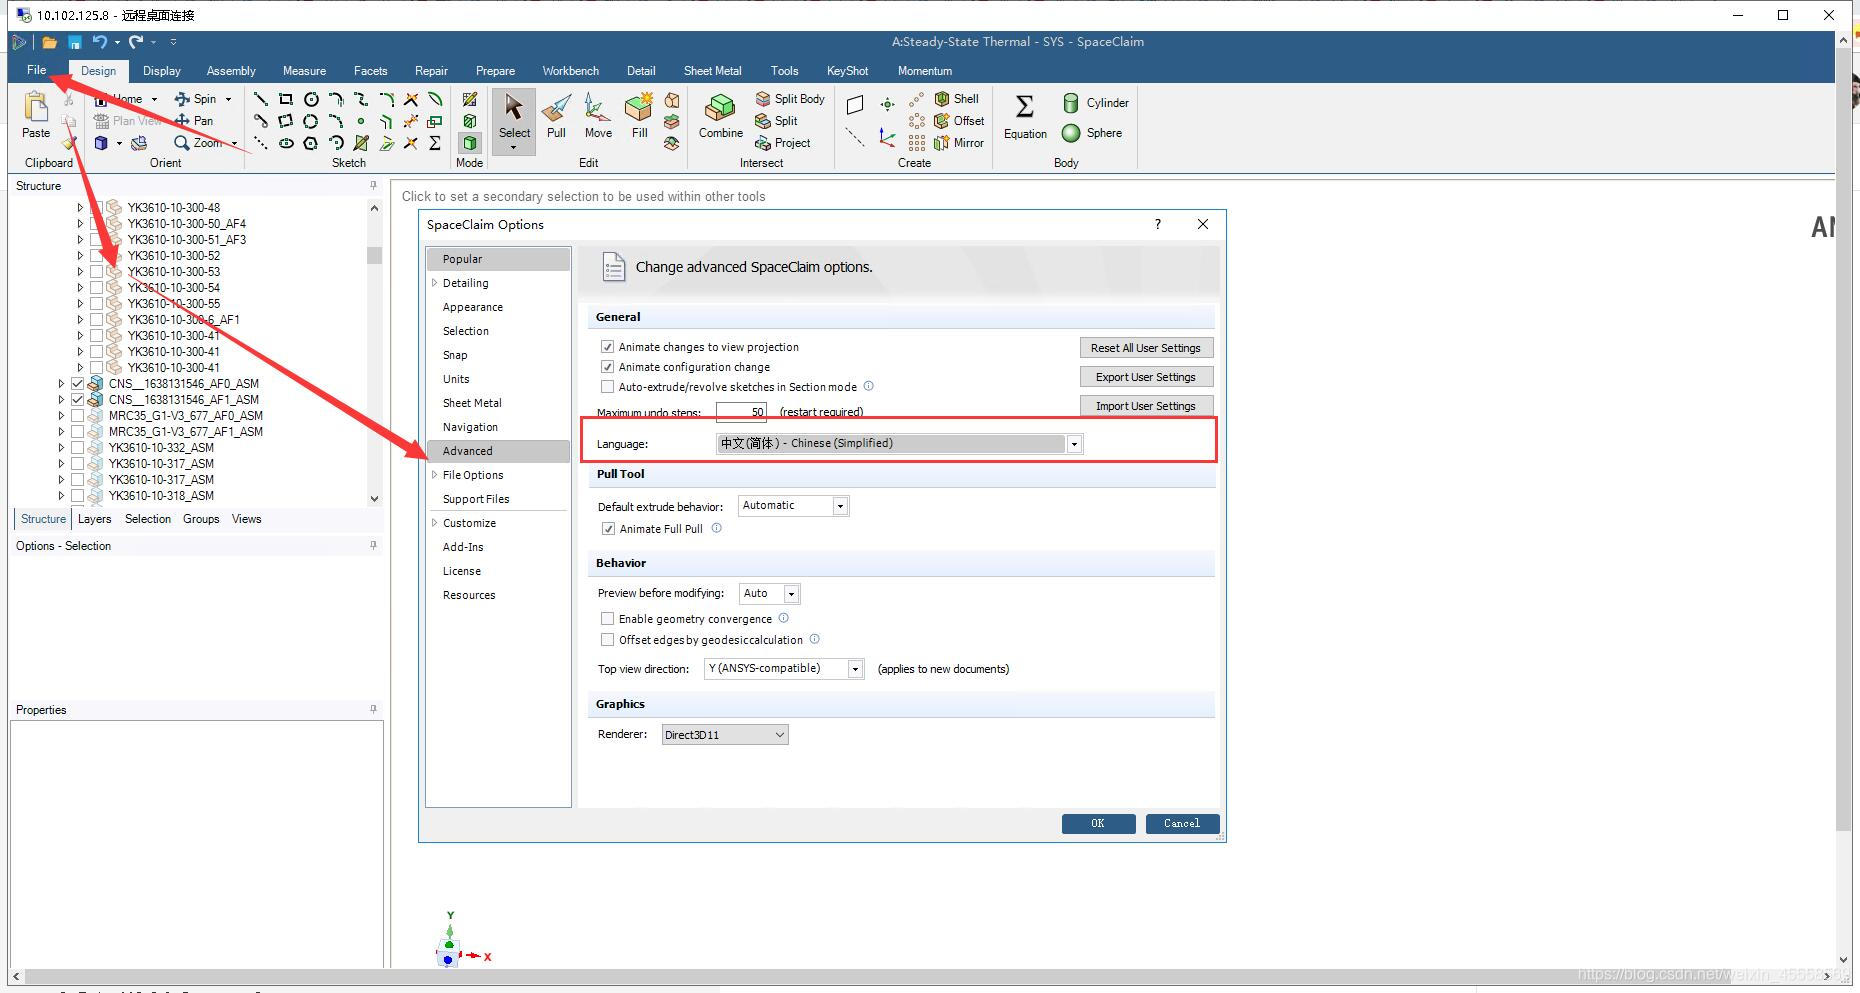Open the Language dropdown

tap(1074, 444)
